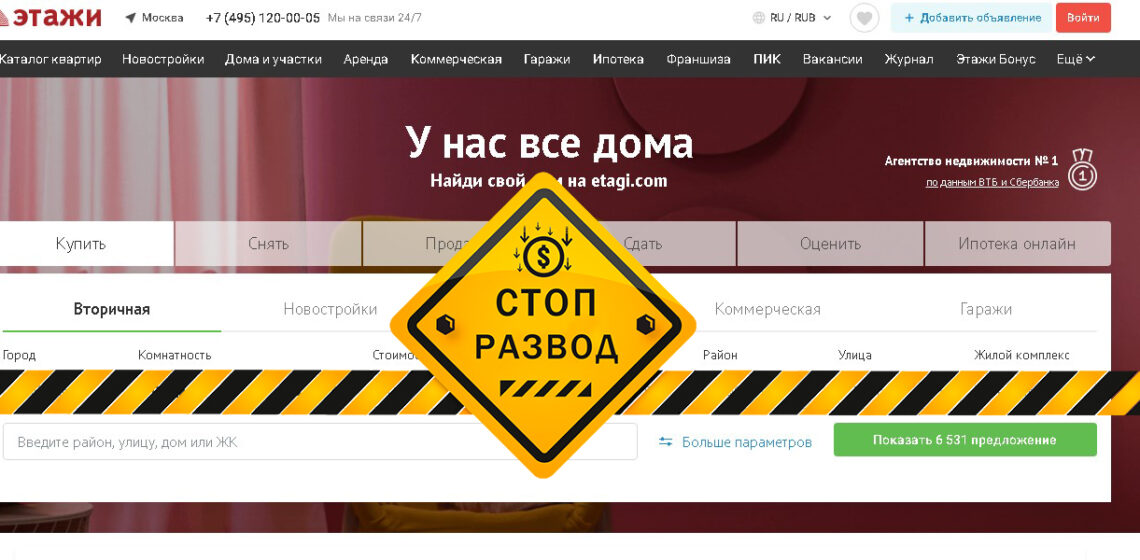Image resolution: width=1140 pixels, height=560 pixels.
Task: Open the Москва city selector
Action: point(162,18)
